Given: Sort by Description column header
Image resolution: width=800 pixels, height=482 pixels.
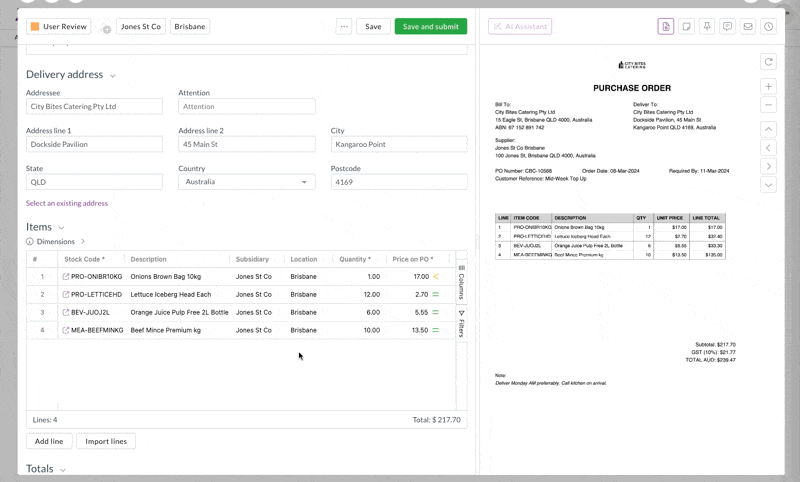Looking at the screenshot, I should 148,259.
